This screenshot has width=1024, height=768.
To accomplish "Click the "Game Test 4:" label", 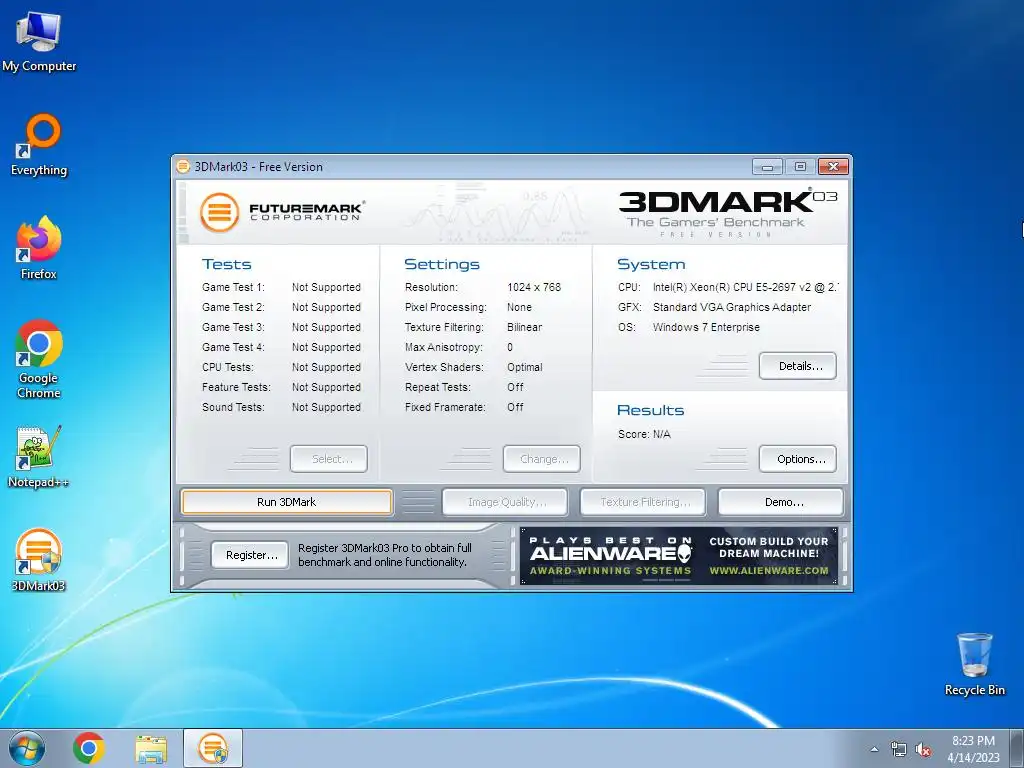I will [x=233, y=347].
